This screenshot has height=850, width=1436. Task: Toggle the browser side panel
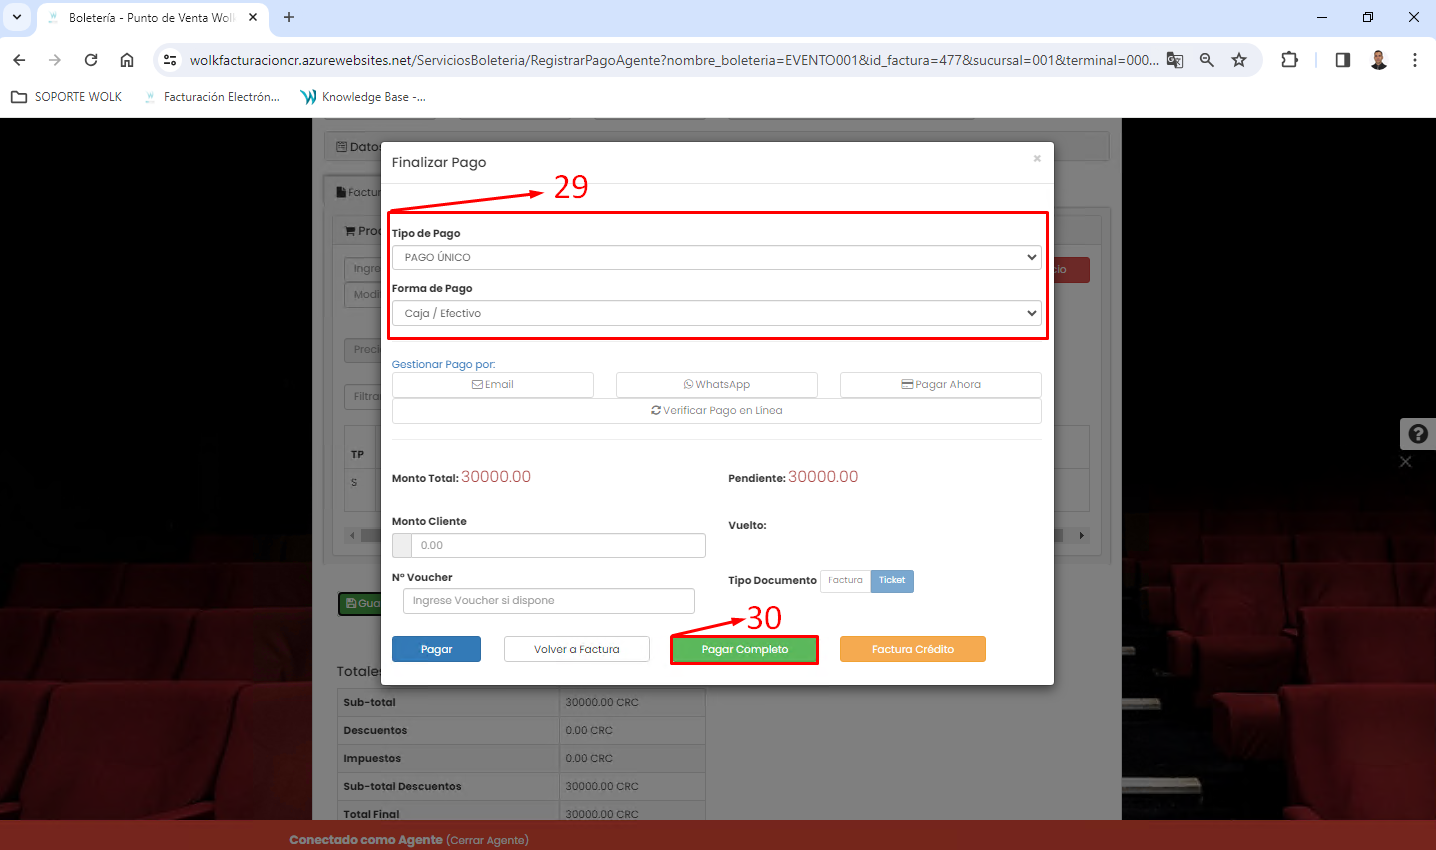pyautogui.click(x=1343, y=60)
